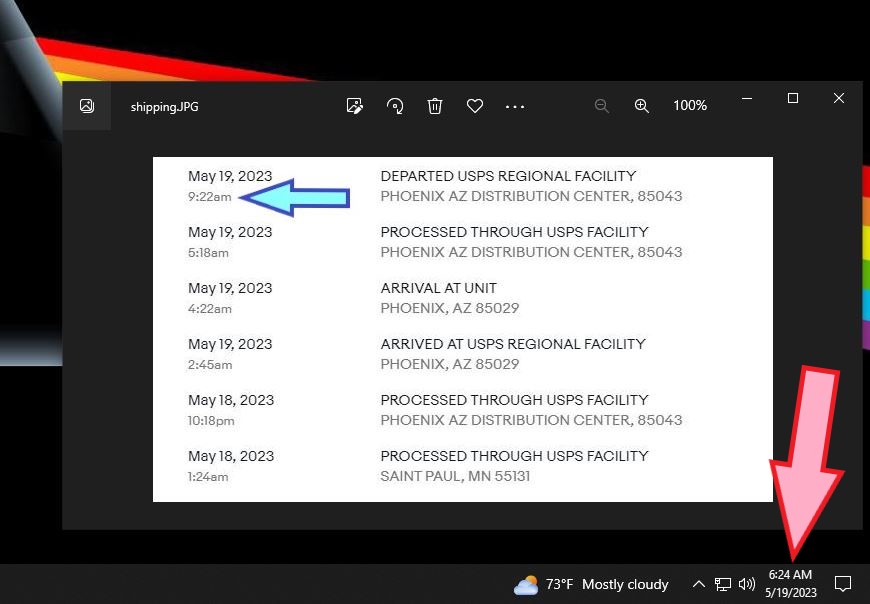
Task: Click the weather cloud icon
Action: [x=526, y=585]
